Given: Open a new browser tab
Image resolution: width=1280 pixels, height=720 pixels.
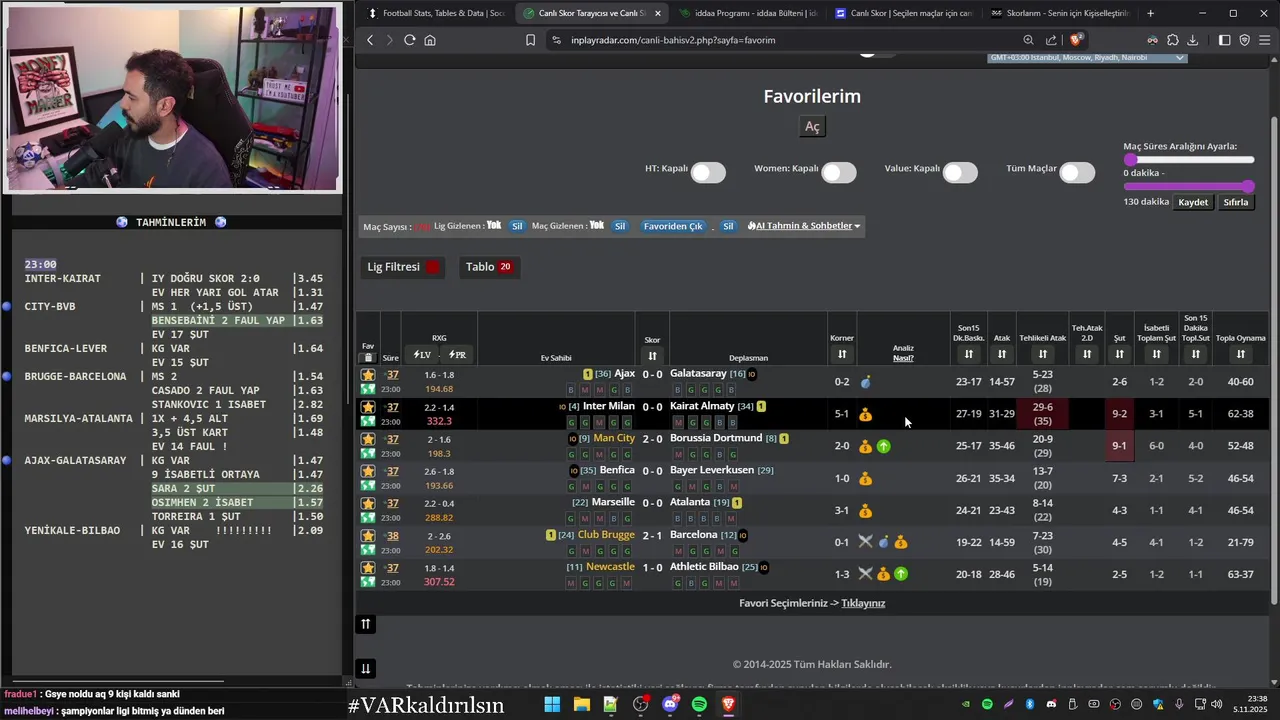Looking at the screenshot, I should (x=1150, y=13).
